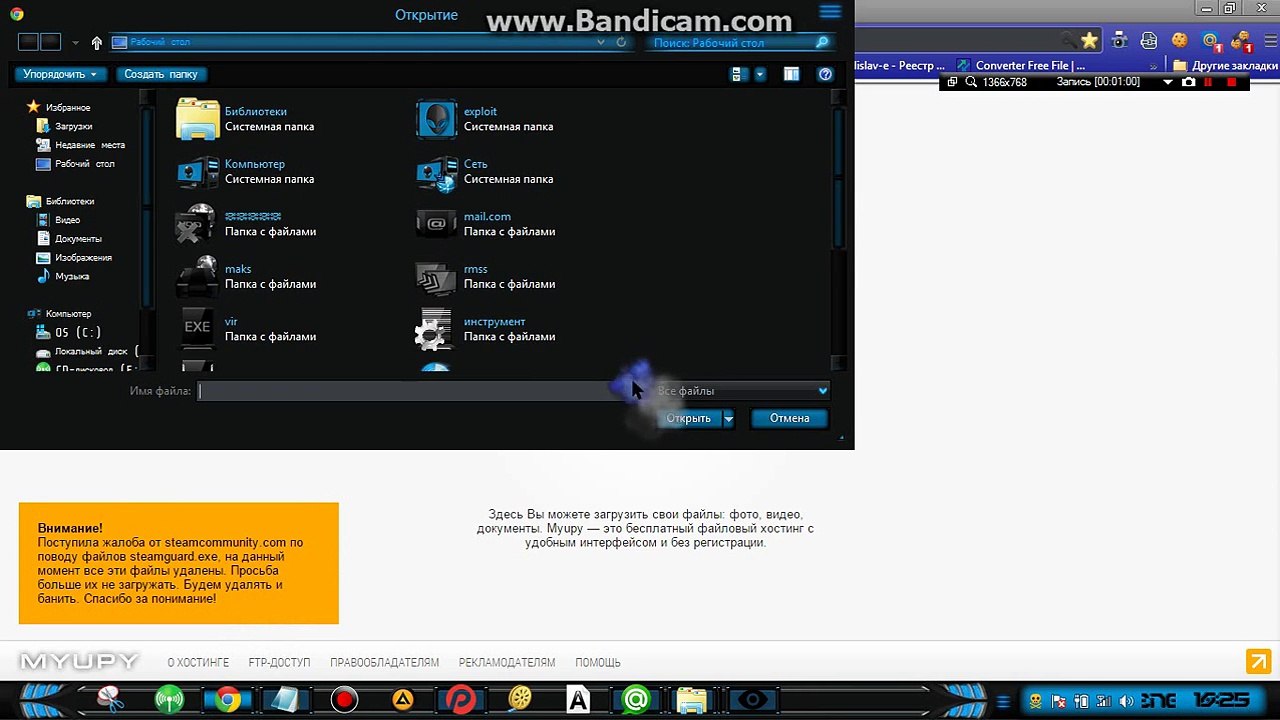The height and width of the screenshot is (720, 1280).
Task: Expand the view options dropdown arrow
Action: [x=760, y=74]
